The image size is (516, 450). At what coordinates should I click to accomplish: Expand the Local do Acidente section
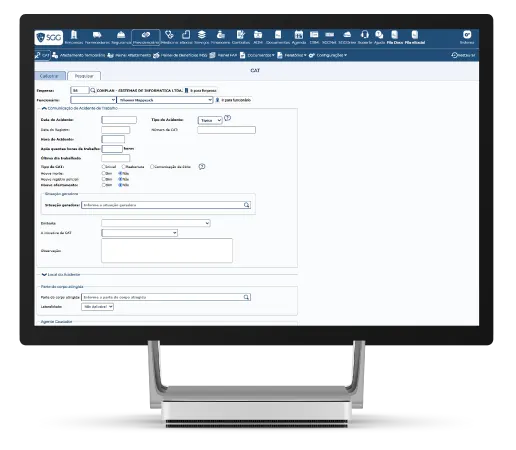tap(44, 275)
